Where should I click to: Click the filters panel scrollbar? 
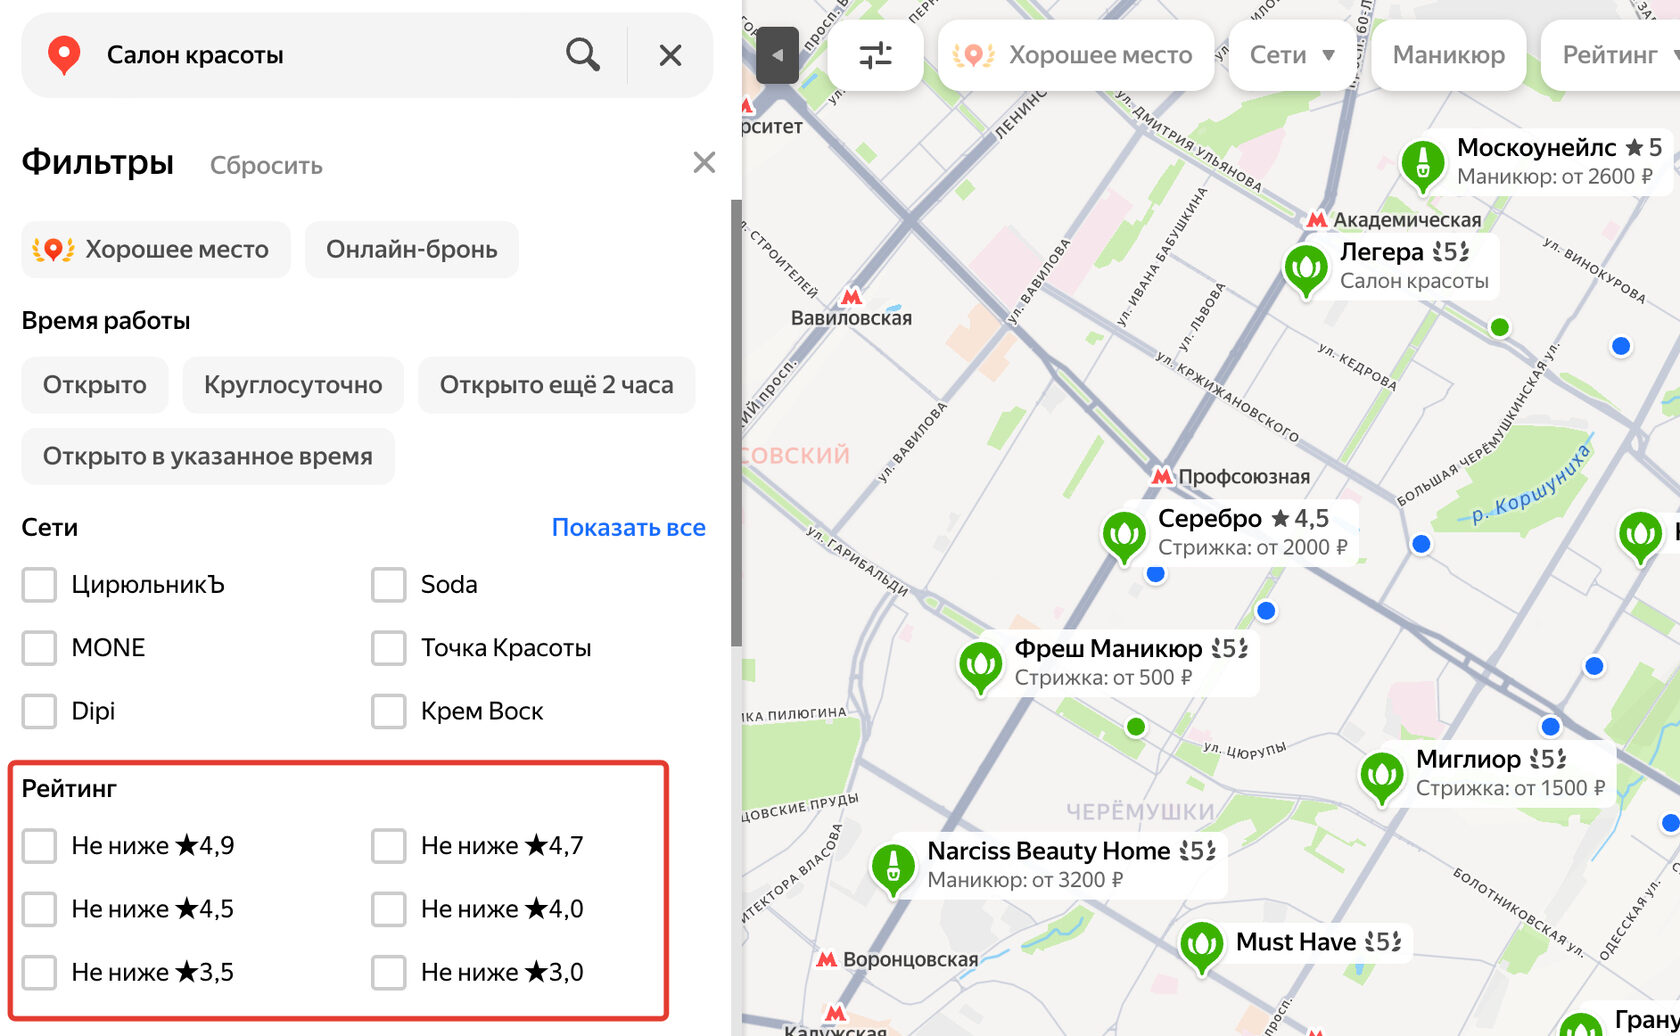click(x=737, y=422)
